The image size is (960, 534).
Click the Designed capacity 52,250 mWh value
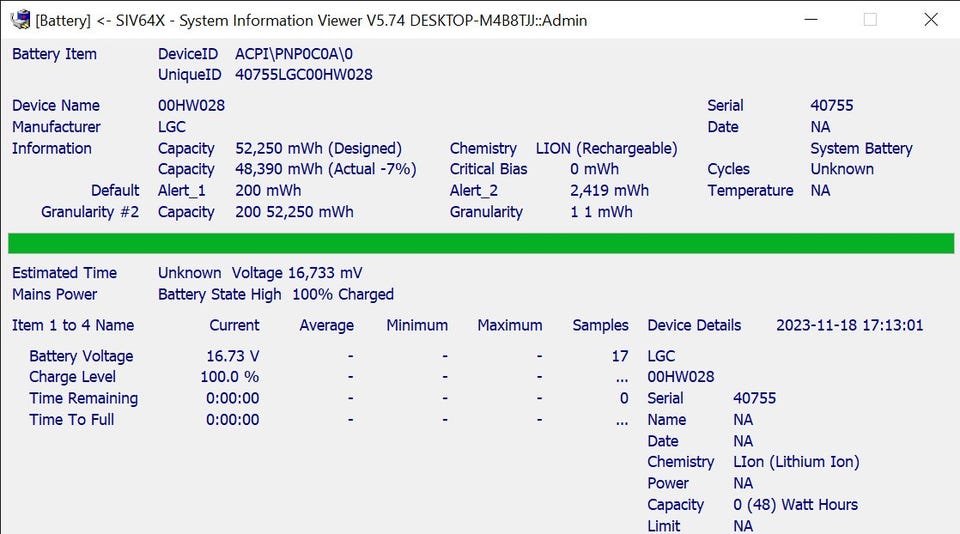(x=318, y=148)
